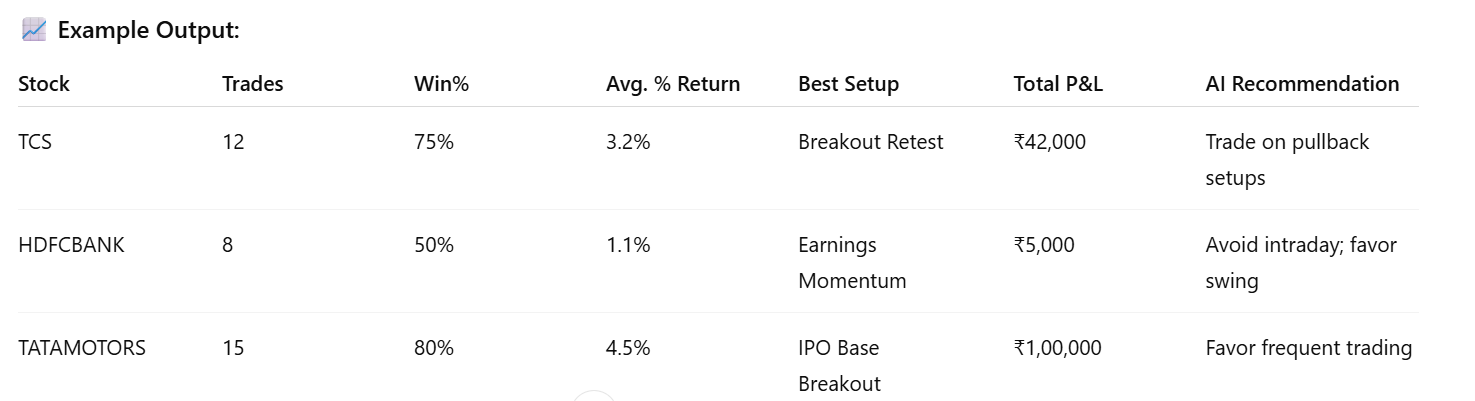Viewport: 1475px width, 401px height.
Task: Click the Trade on pullback setups recommendation
Action: (1288, 160)
